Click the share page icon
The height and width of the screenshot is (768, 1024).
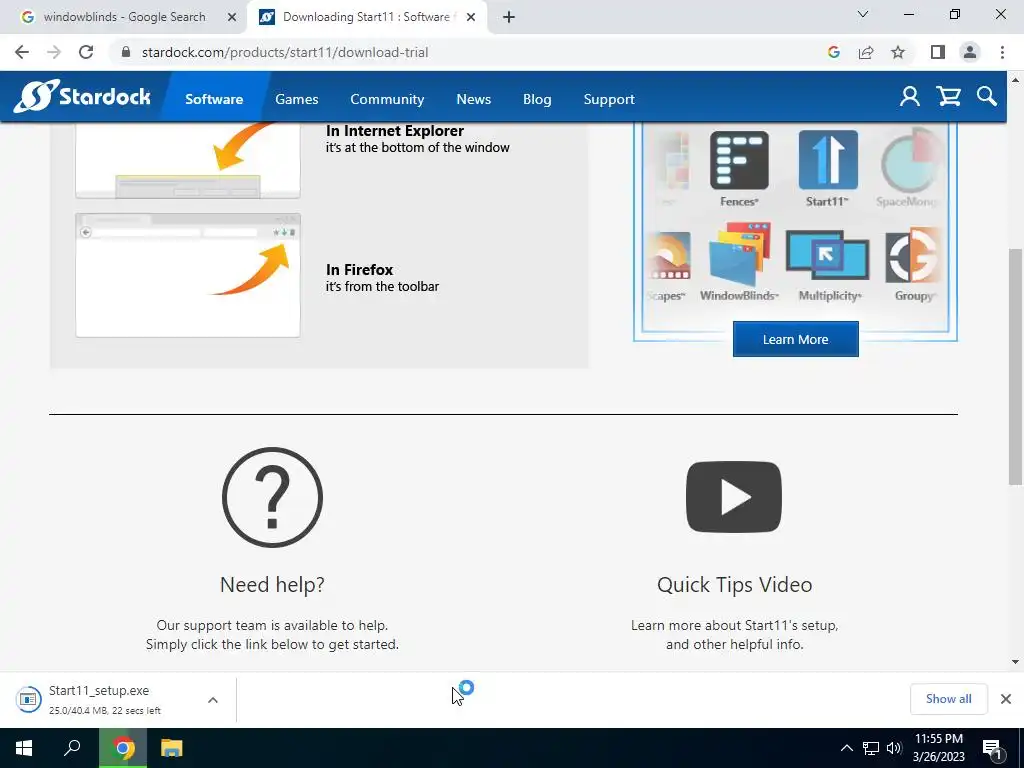[x=866, y=52]
